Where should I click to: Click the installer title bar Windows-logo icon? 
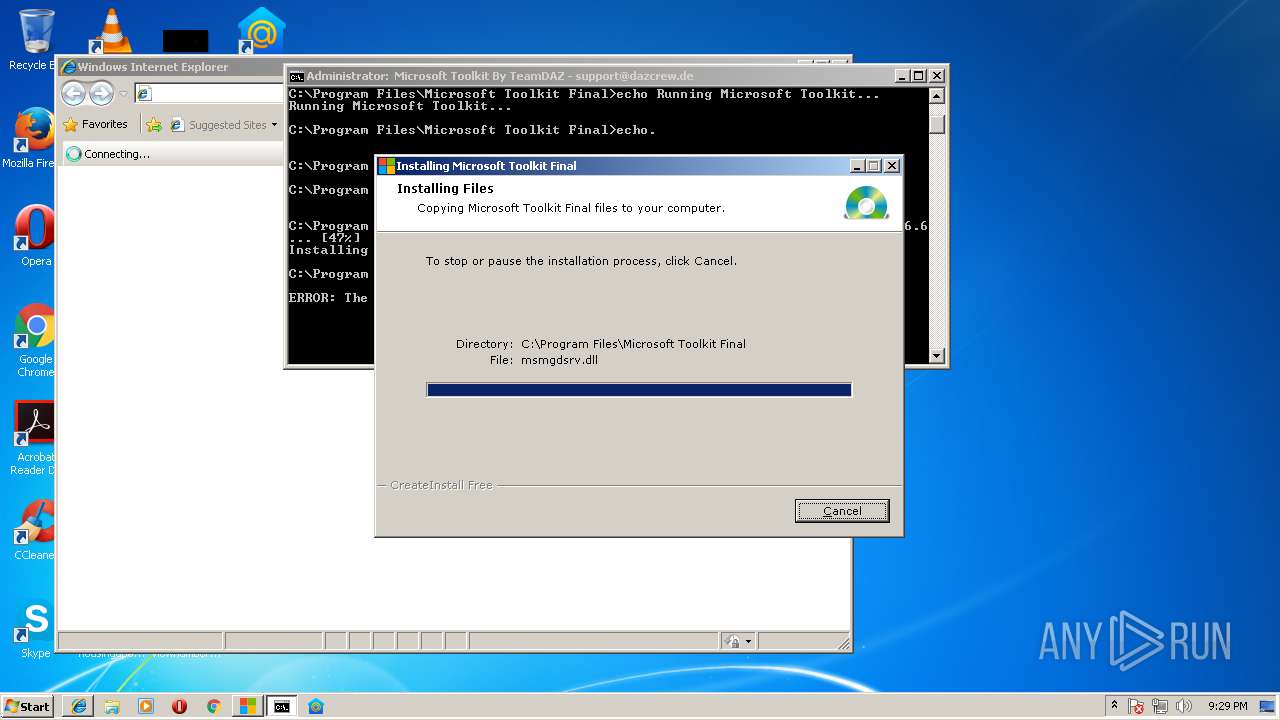coord(386,166)
